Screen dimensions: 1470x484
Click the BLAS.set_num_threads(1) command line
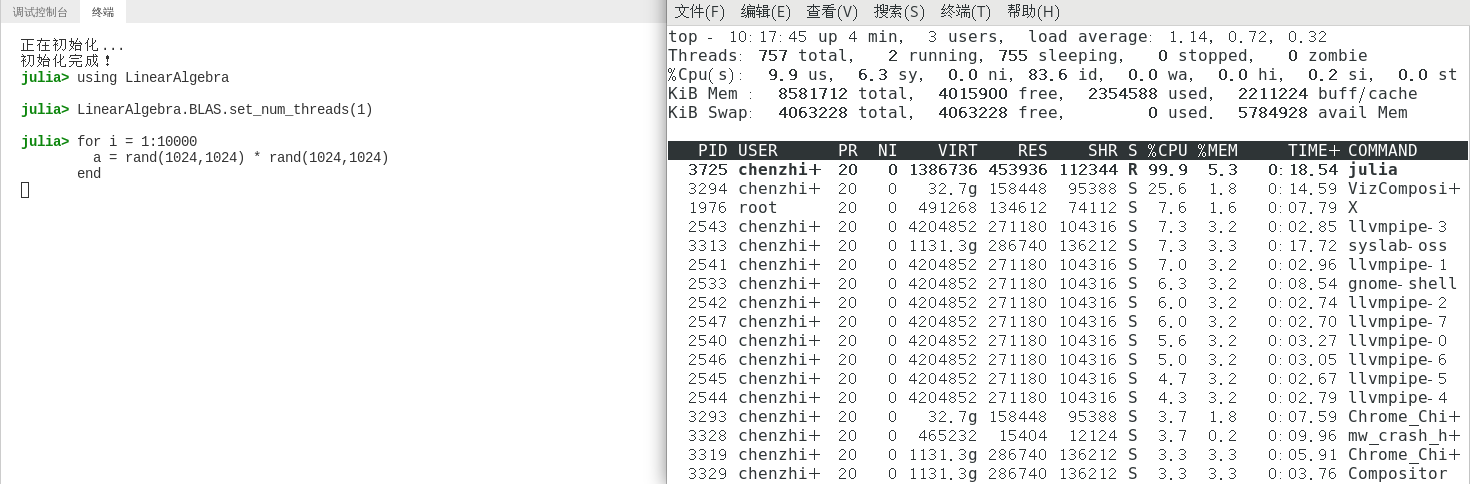coord(224,110)
